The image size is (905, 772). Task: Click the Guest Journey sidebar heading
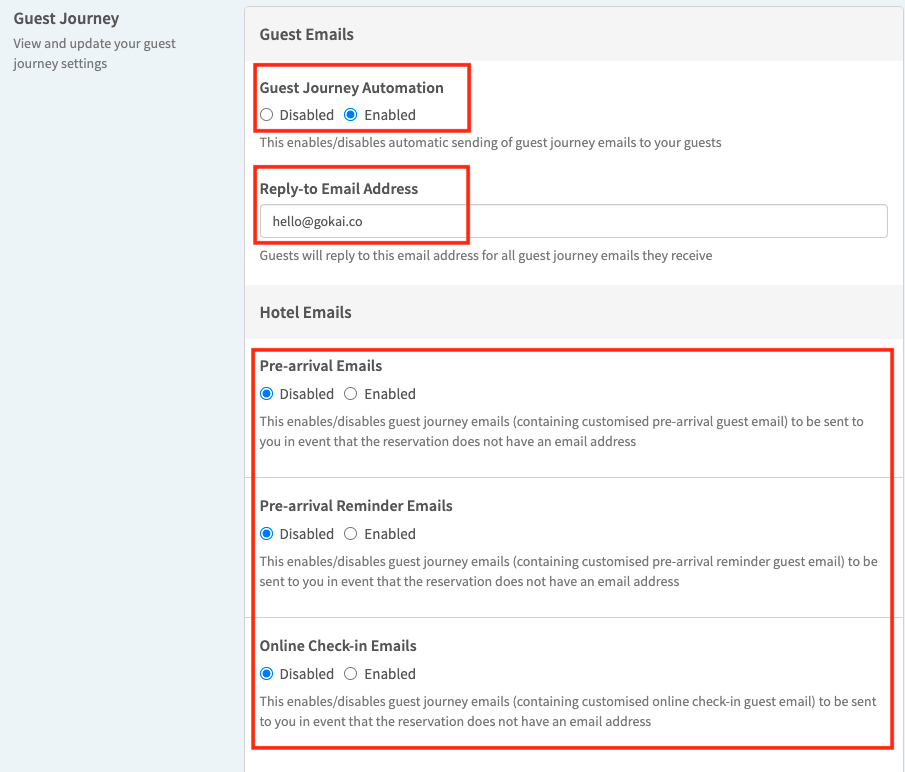[66, 18]
